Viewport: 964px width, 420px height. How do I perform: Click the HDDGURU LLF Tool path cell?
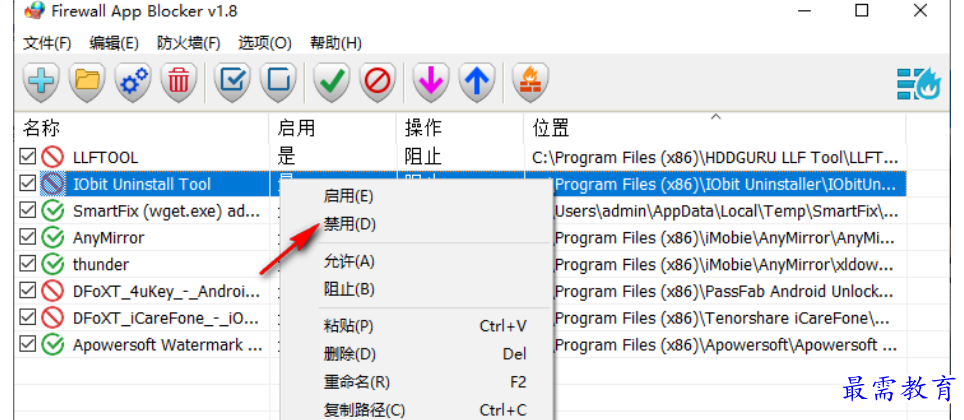[x=715, y=157]
